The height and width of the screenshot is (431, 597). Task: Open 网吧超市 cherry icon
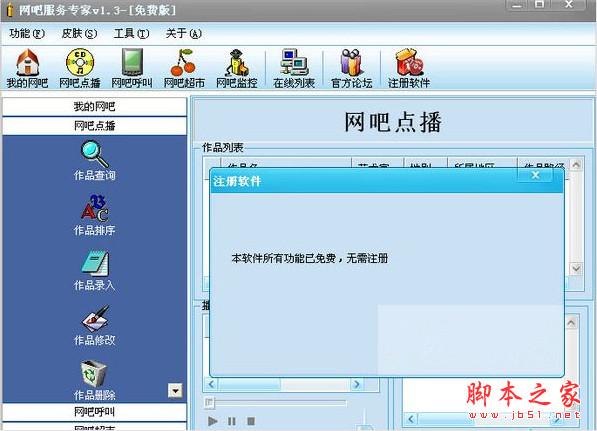184,69
